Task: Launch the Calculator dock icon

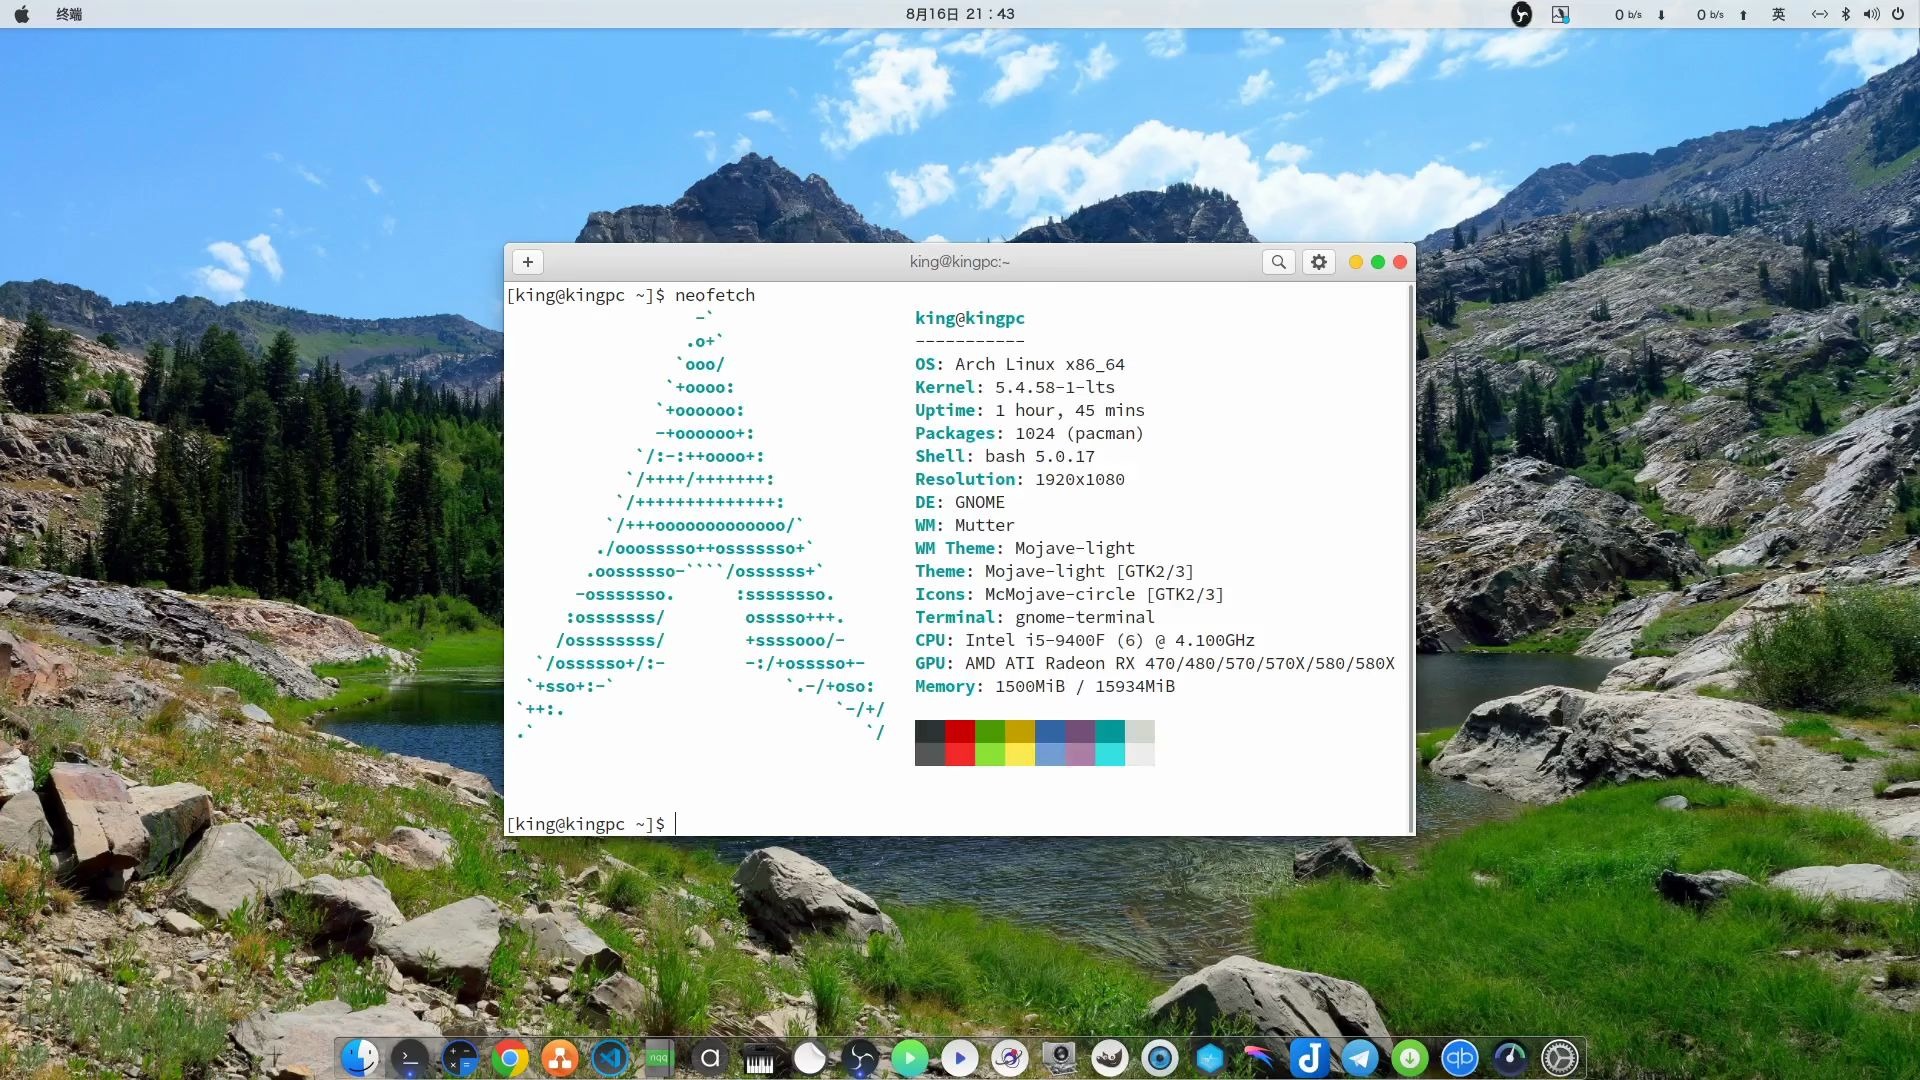Action: pos(460,1058)
